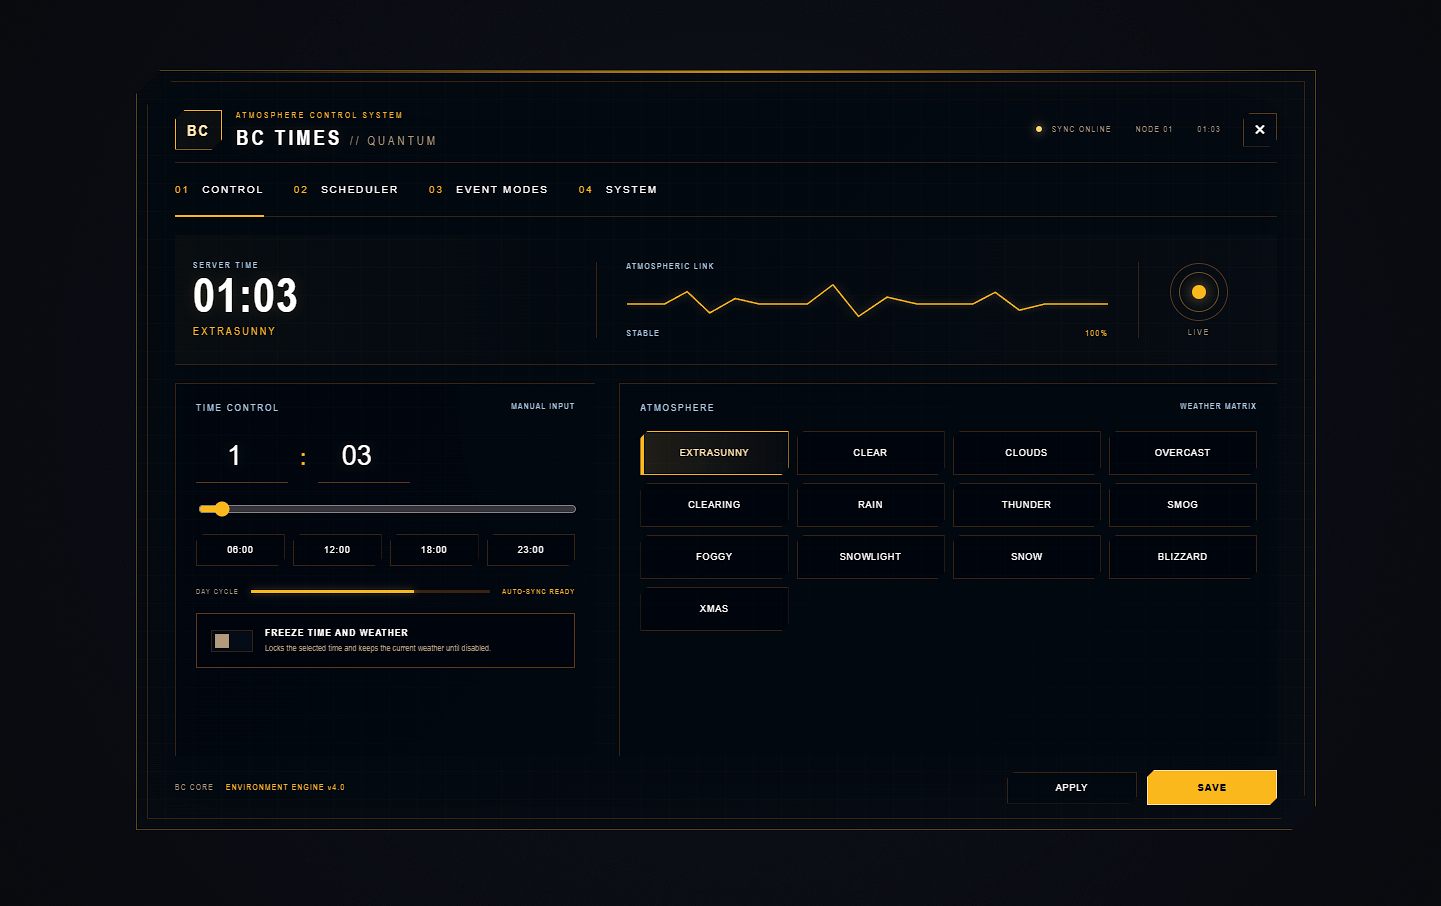Screen dimensions: 1441x906
Task: Select Rain weather
Action: [870, 505]
